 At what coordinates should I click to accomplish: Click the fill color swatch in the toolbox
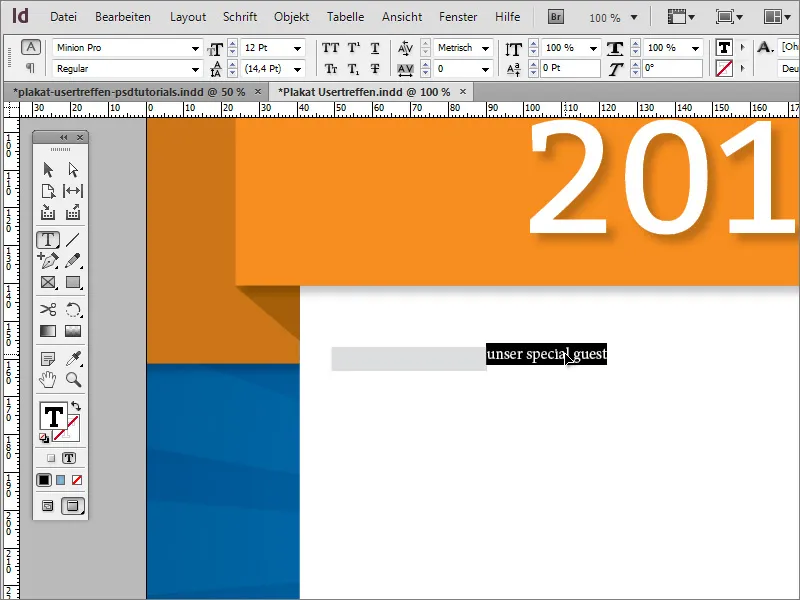point(54,414)
